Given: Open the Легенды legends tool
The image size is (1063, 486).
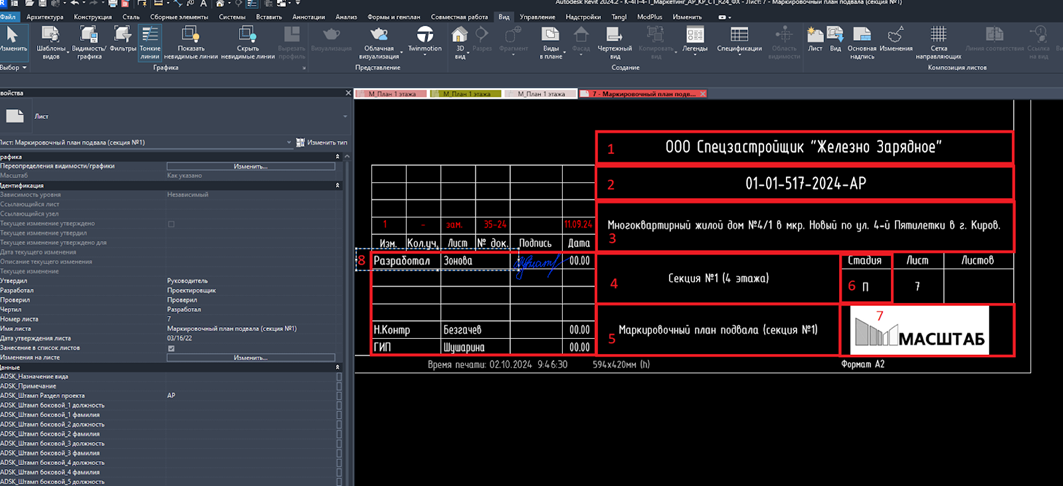Looking at the screenshot, I should tap(694, 39).
